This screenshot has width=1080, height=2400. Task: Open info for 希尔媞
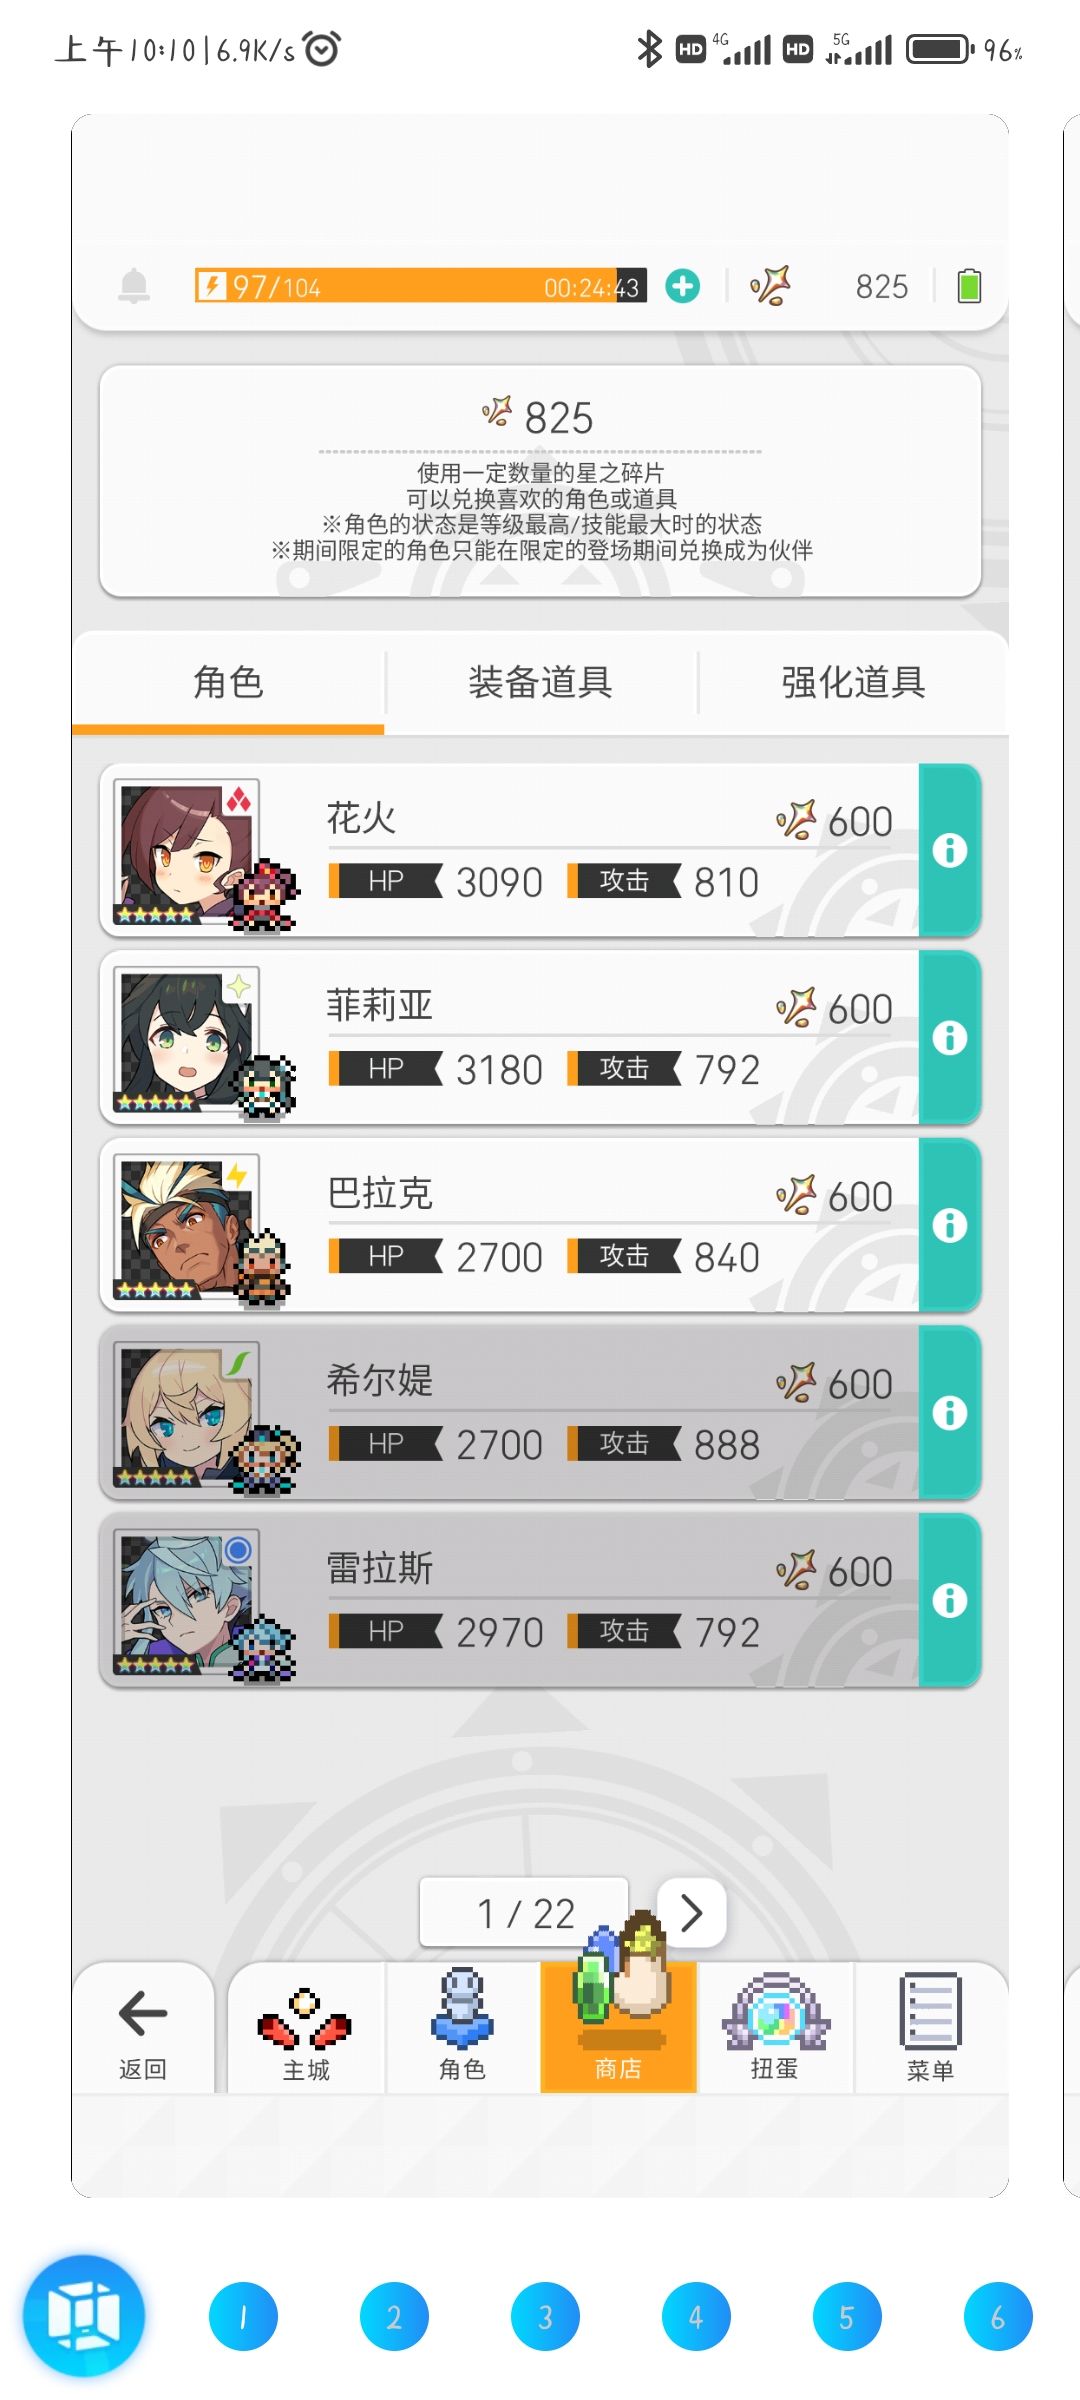(x=949, y=1413)
